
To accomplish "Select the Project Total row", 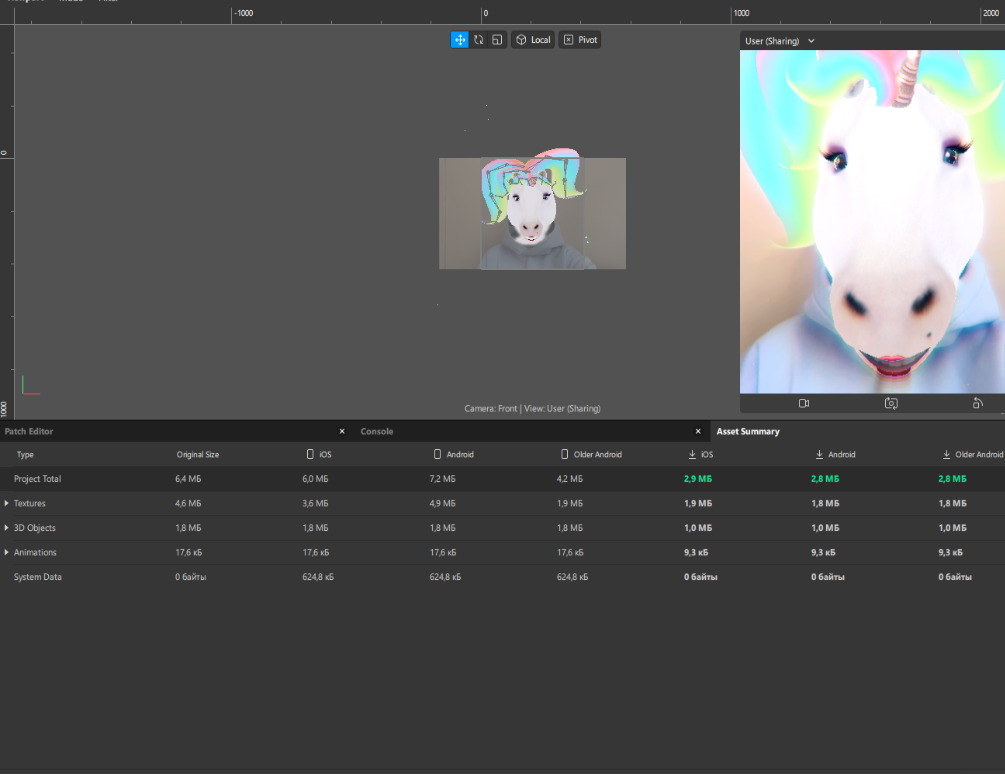I will point(502,479).
